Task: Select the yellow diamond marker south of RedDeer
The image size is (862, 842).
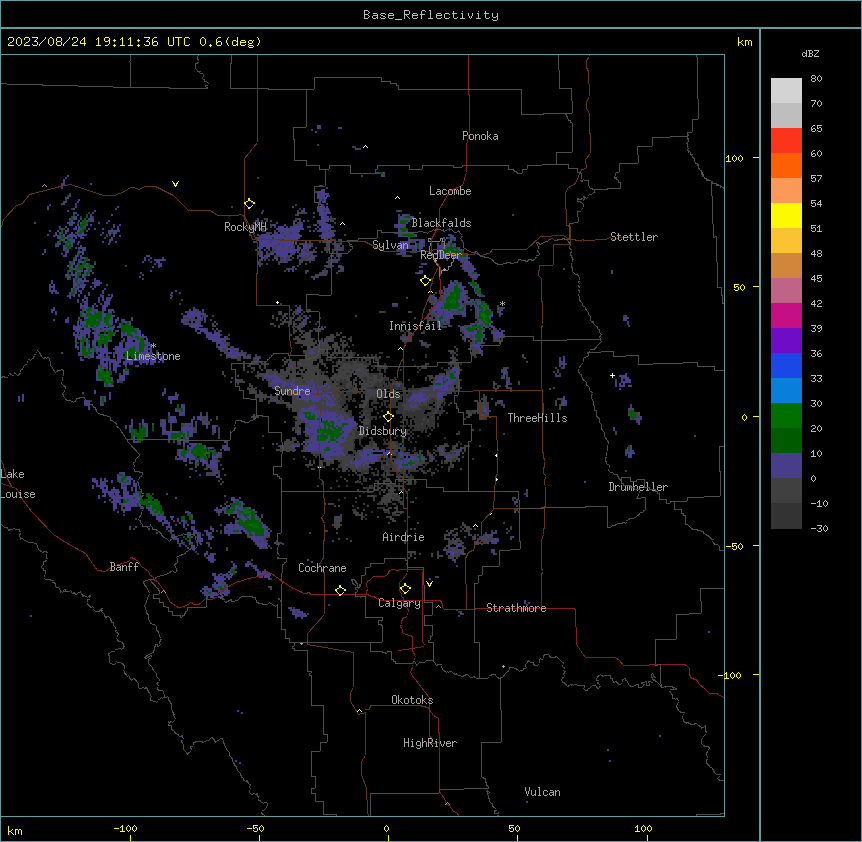Action: tap(425, 281)
